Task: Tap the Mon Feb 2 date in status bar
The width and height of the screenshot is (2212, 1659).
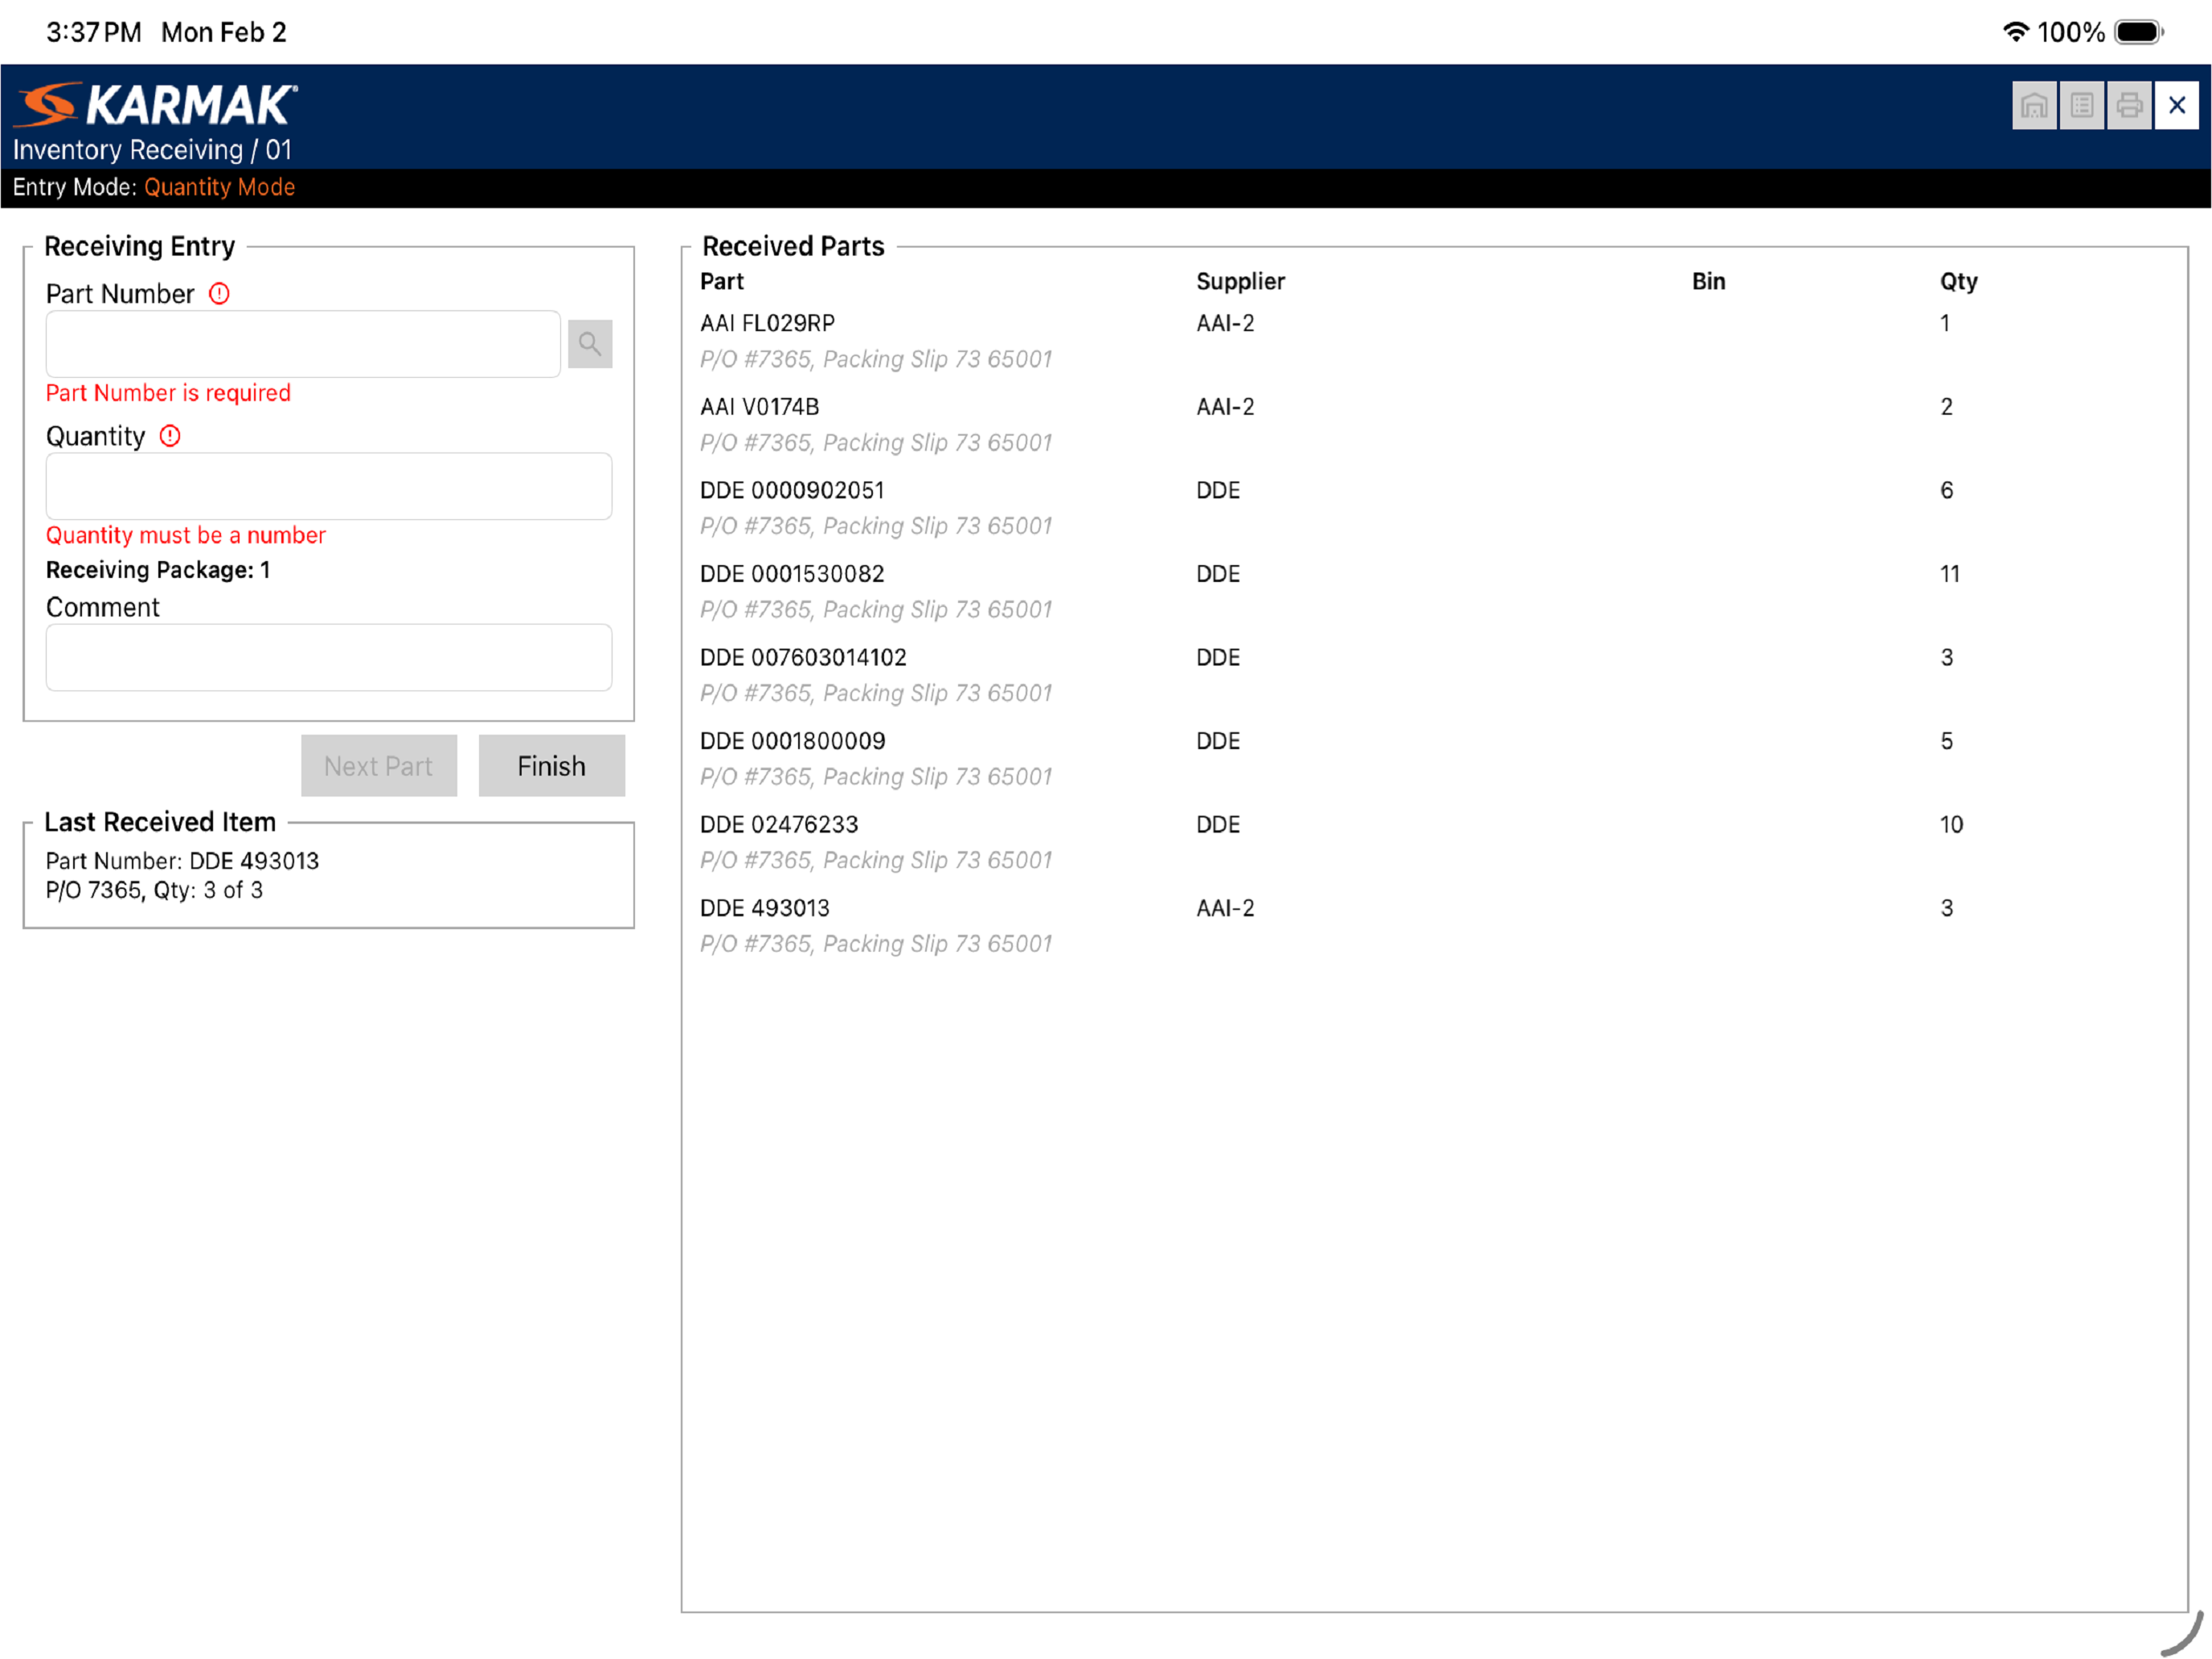Action: click(224, 32)
